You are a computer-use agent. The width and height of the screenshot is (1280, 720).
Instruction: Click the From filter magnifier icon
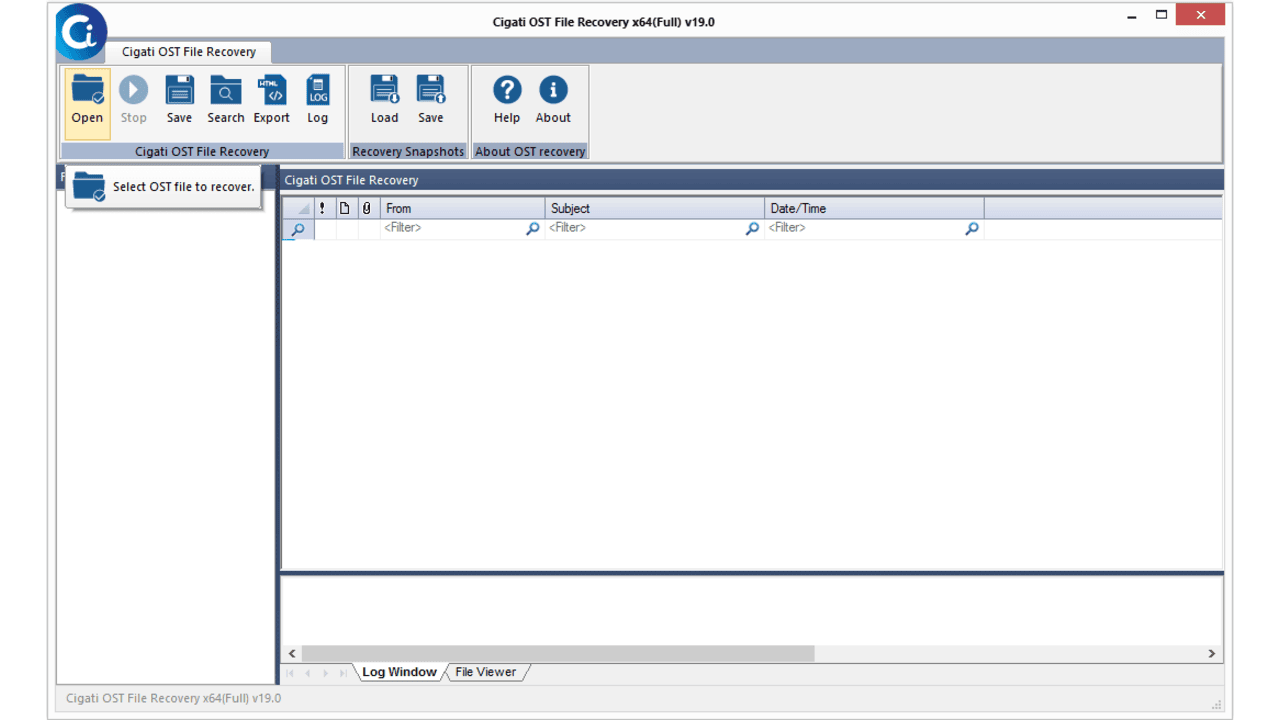click(532, 229)
